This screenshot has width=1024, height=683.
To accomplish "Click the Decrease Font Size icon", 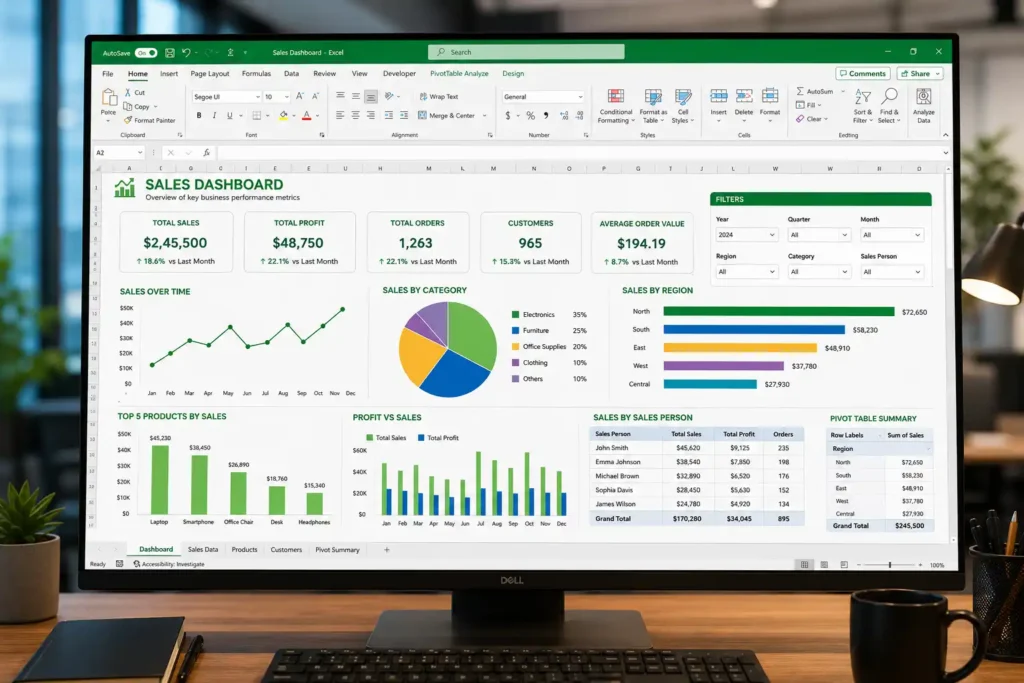I will pos(315,96).
